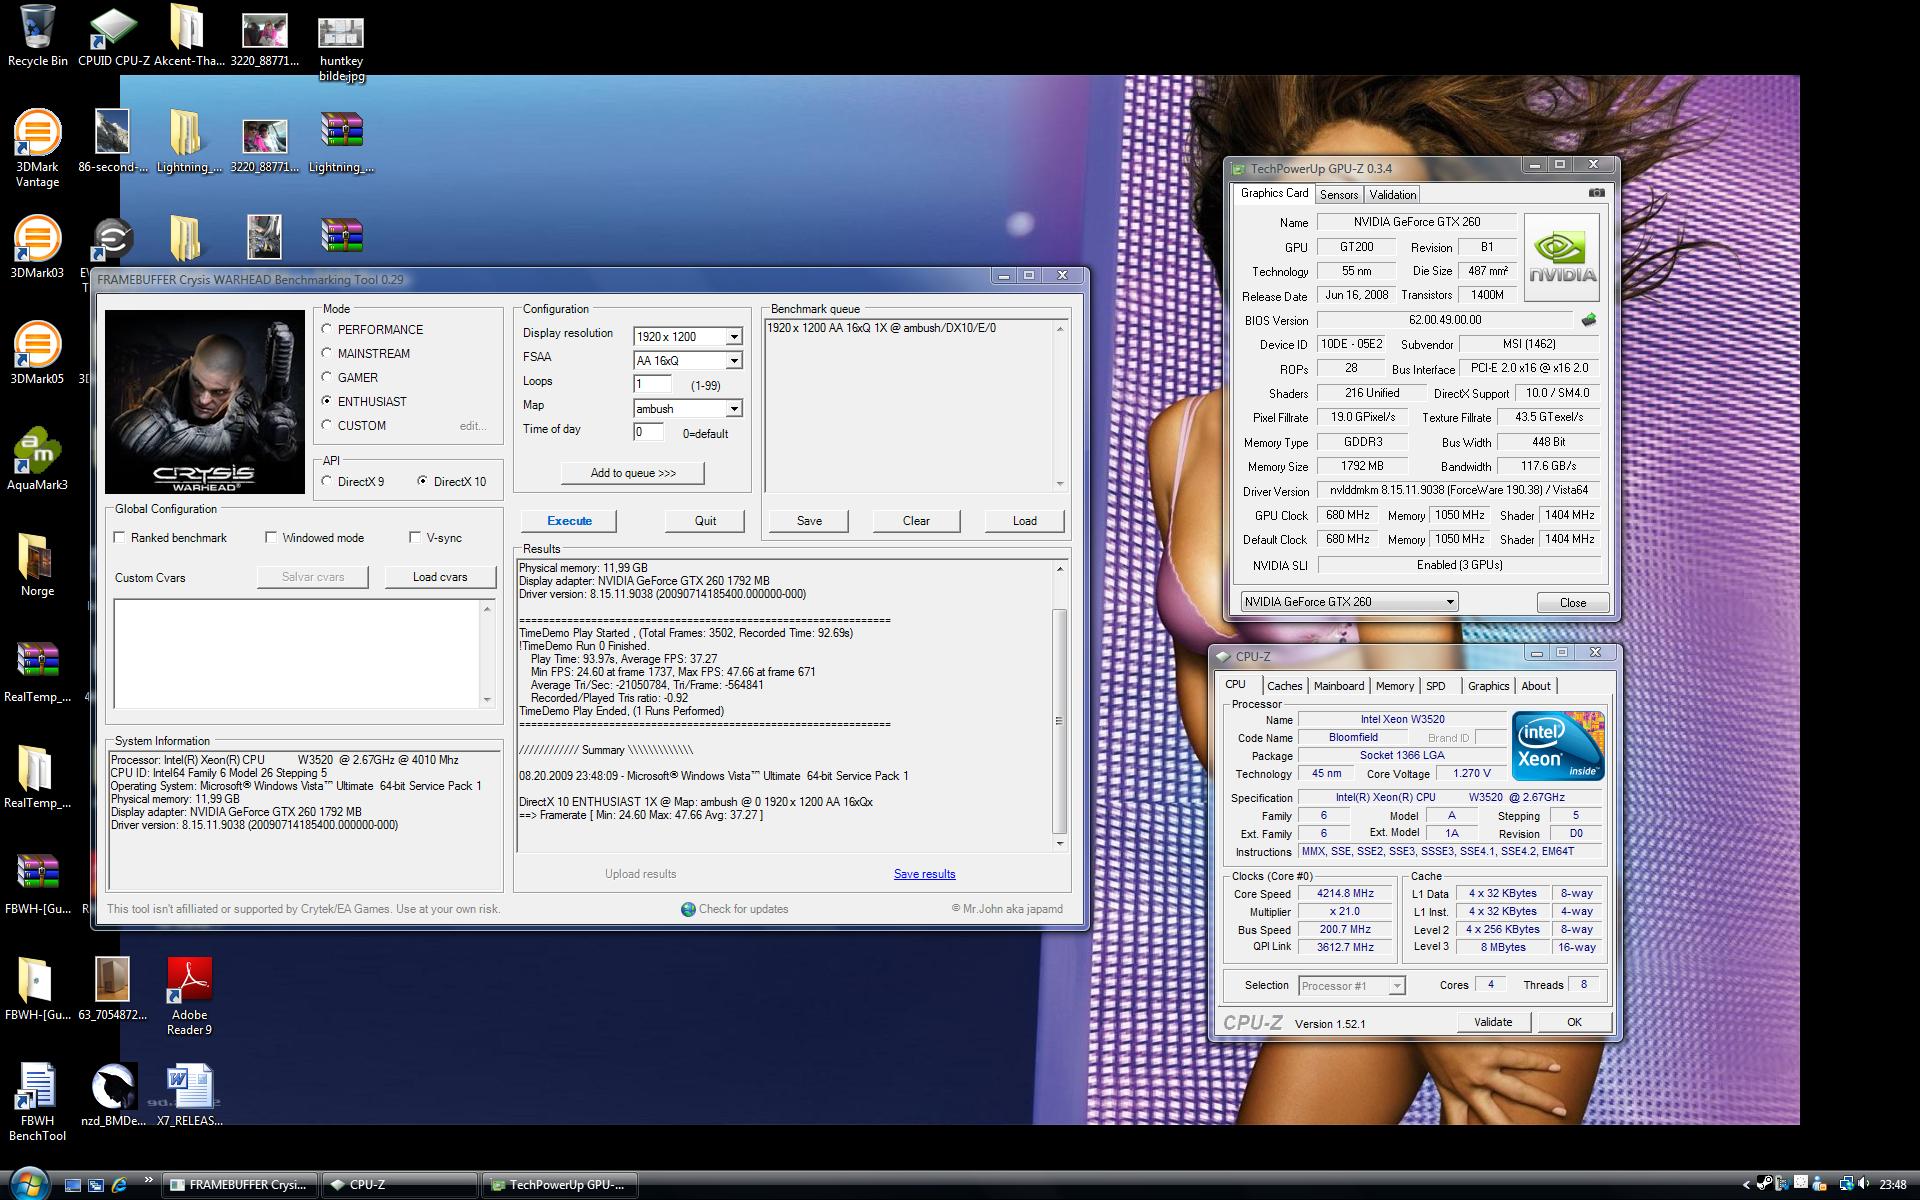
Task: Select the MAINSTREAM mode radio button
Action: point(327,353)
